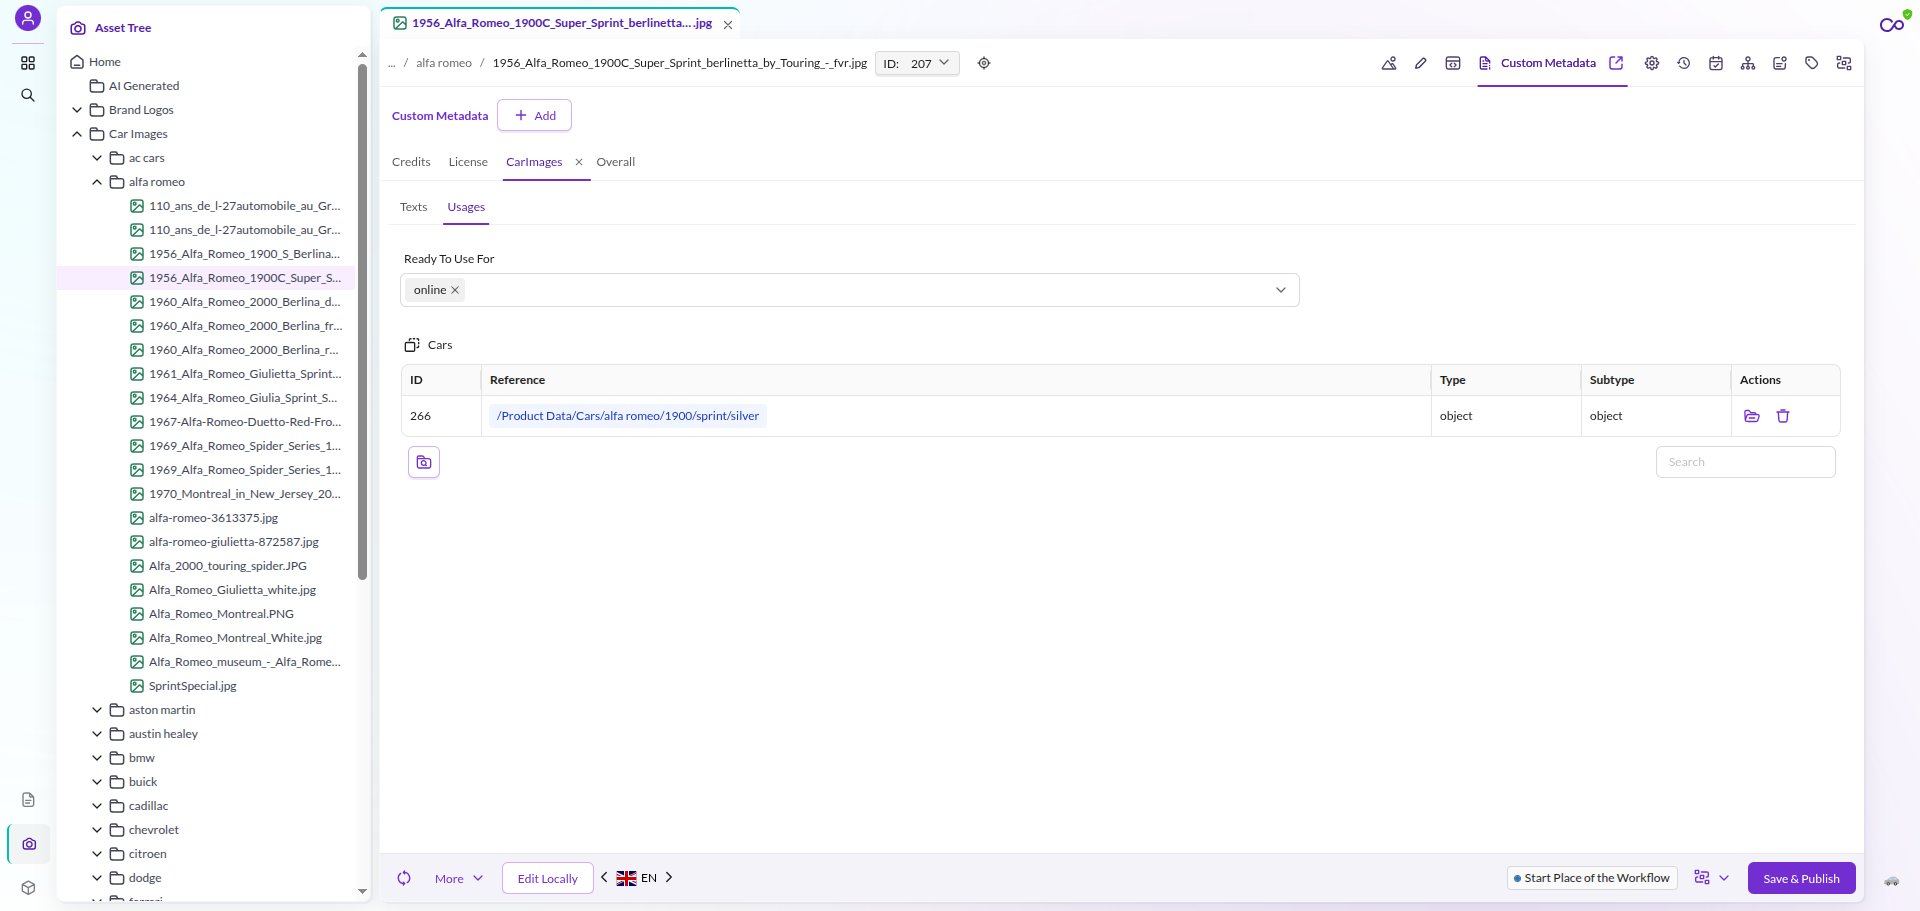Close the CarImages metadata tab with its x
The height and width of the screenshot is (911, 1920).
click(x=579, y=162)
